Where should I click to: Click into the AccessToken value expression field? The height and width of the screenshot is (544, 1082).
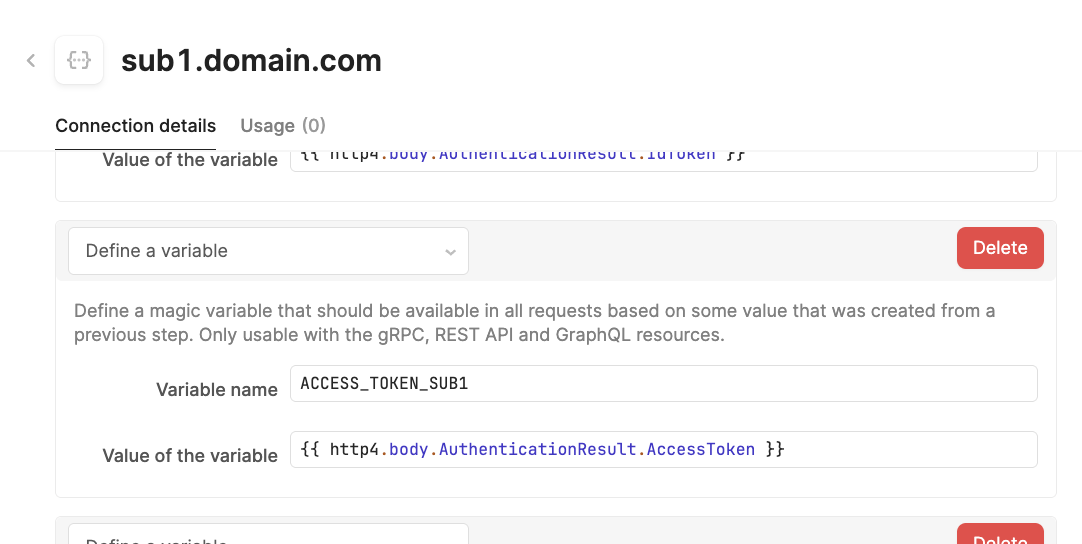pyautogui.click(x=663, y=449)
